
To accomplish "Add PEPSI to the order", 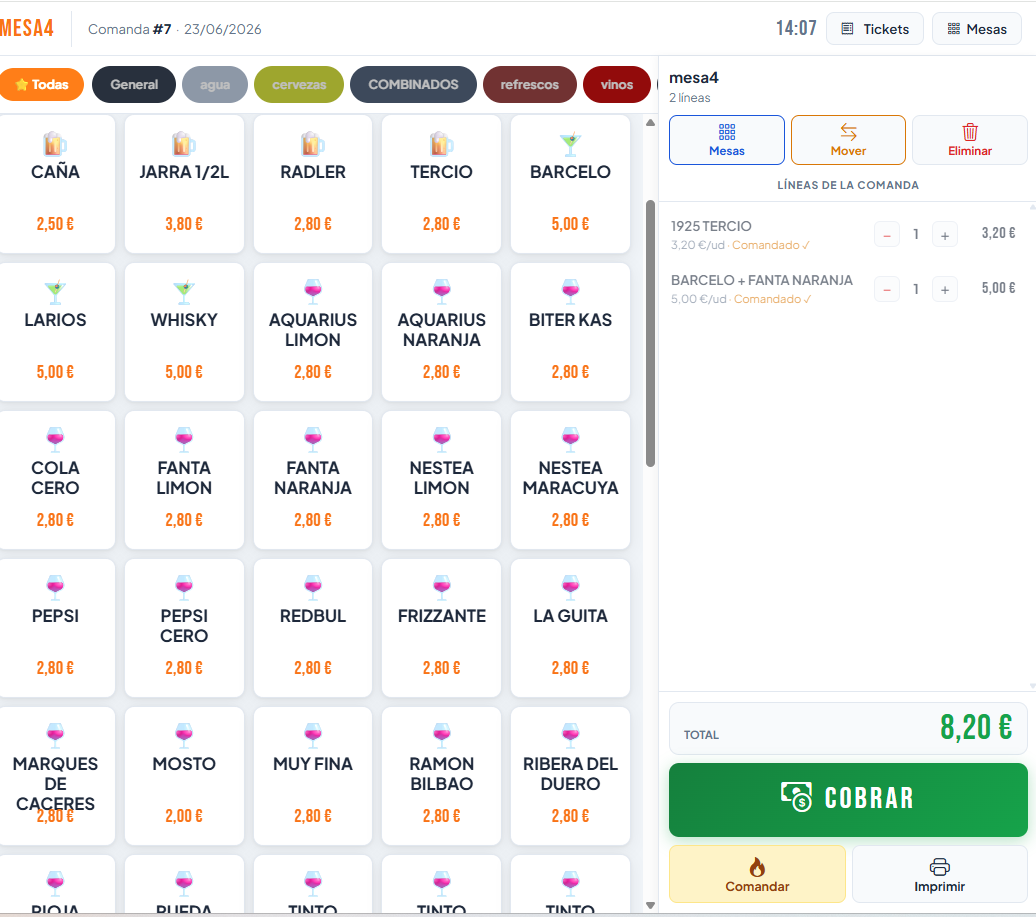I will click(x=56, y=628).
